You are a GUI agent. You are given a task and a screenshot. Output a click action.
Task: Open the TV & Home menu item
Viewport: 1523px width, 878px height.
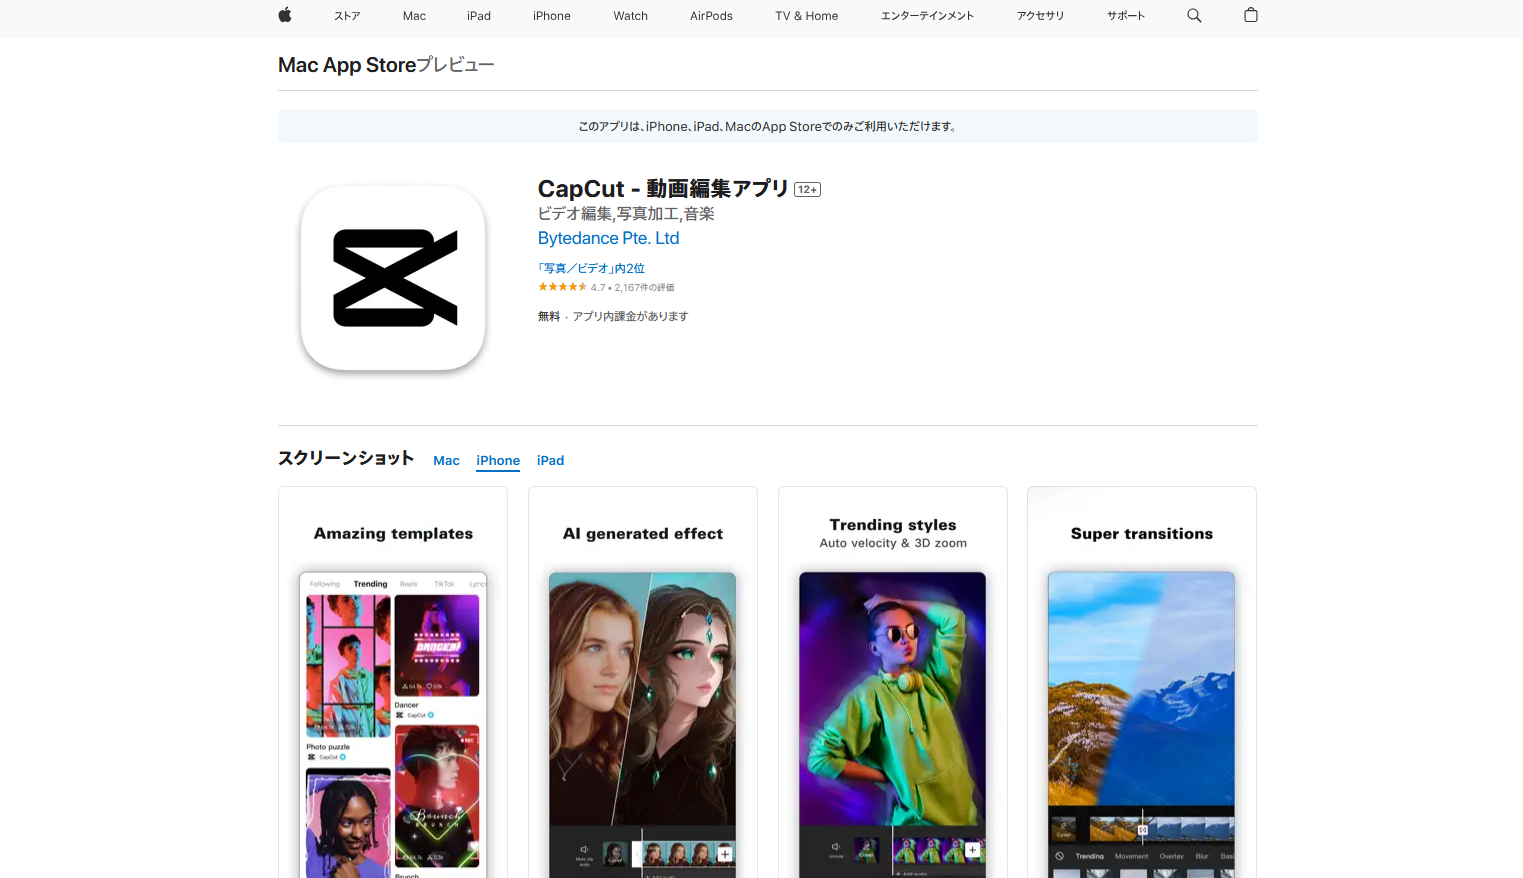tap(806, 15)
